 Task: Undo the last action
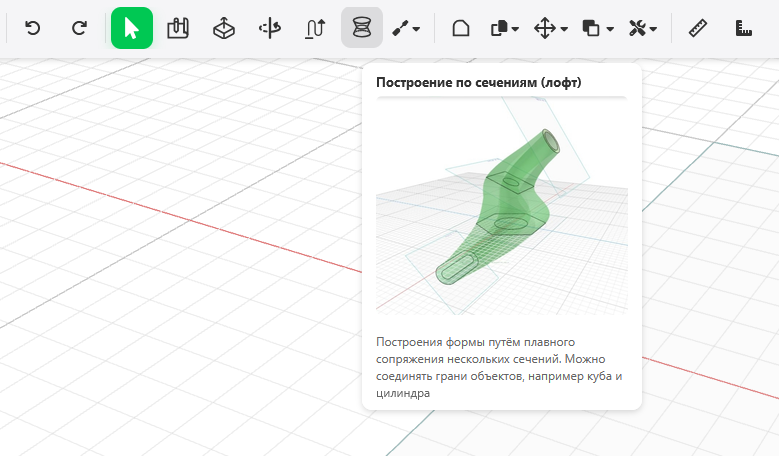pyautogui.click(x=33, y=28)
